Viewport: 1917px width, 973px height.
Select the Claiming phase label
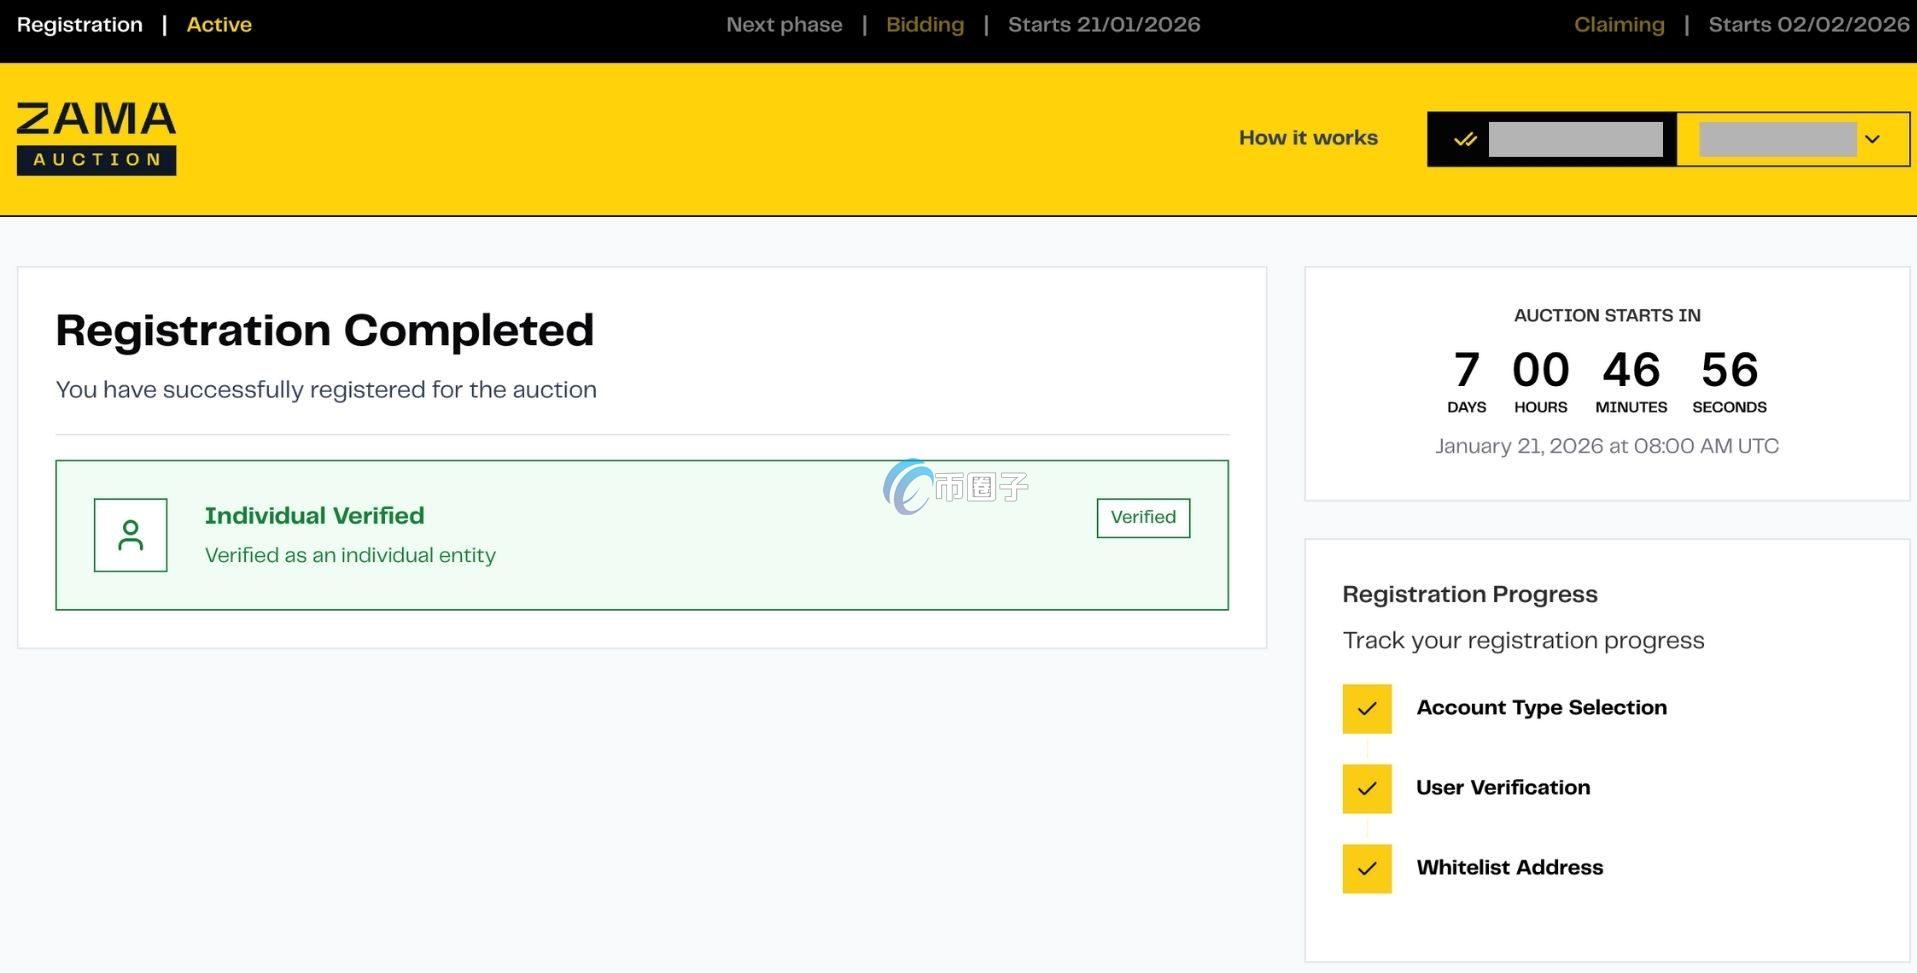click(1618, 25)
